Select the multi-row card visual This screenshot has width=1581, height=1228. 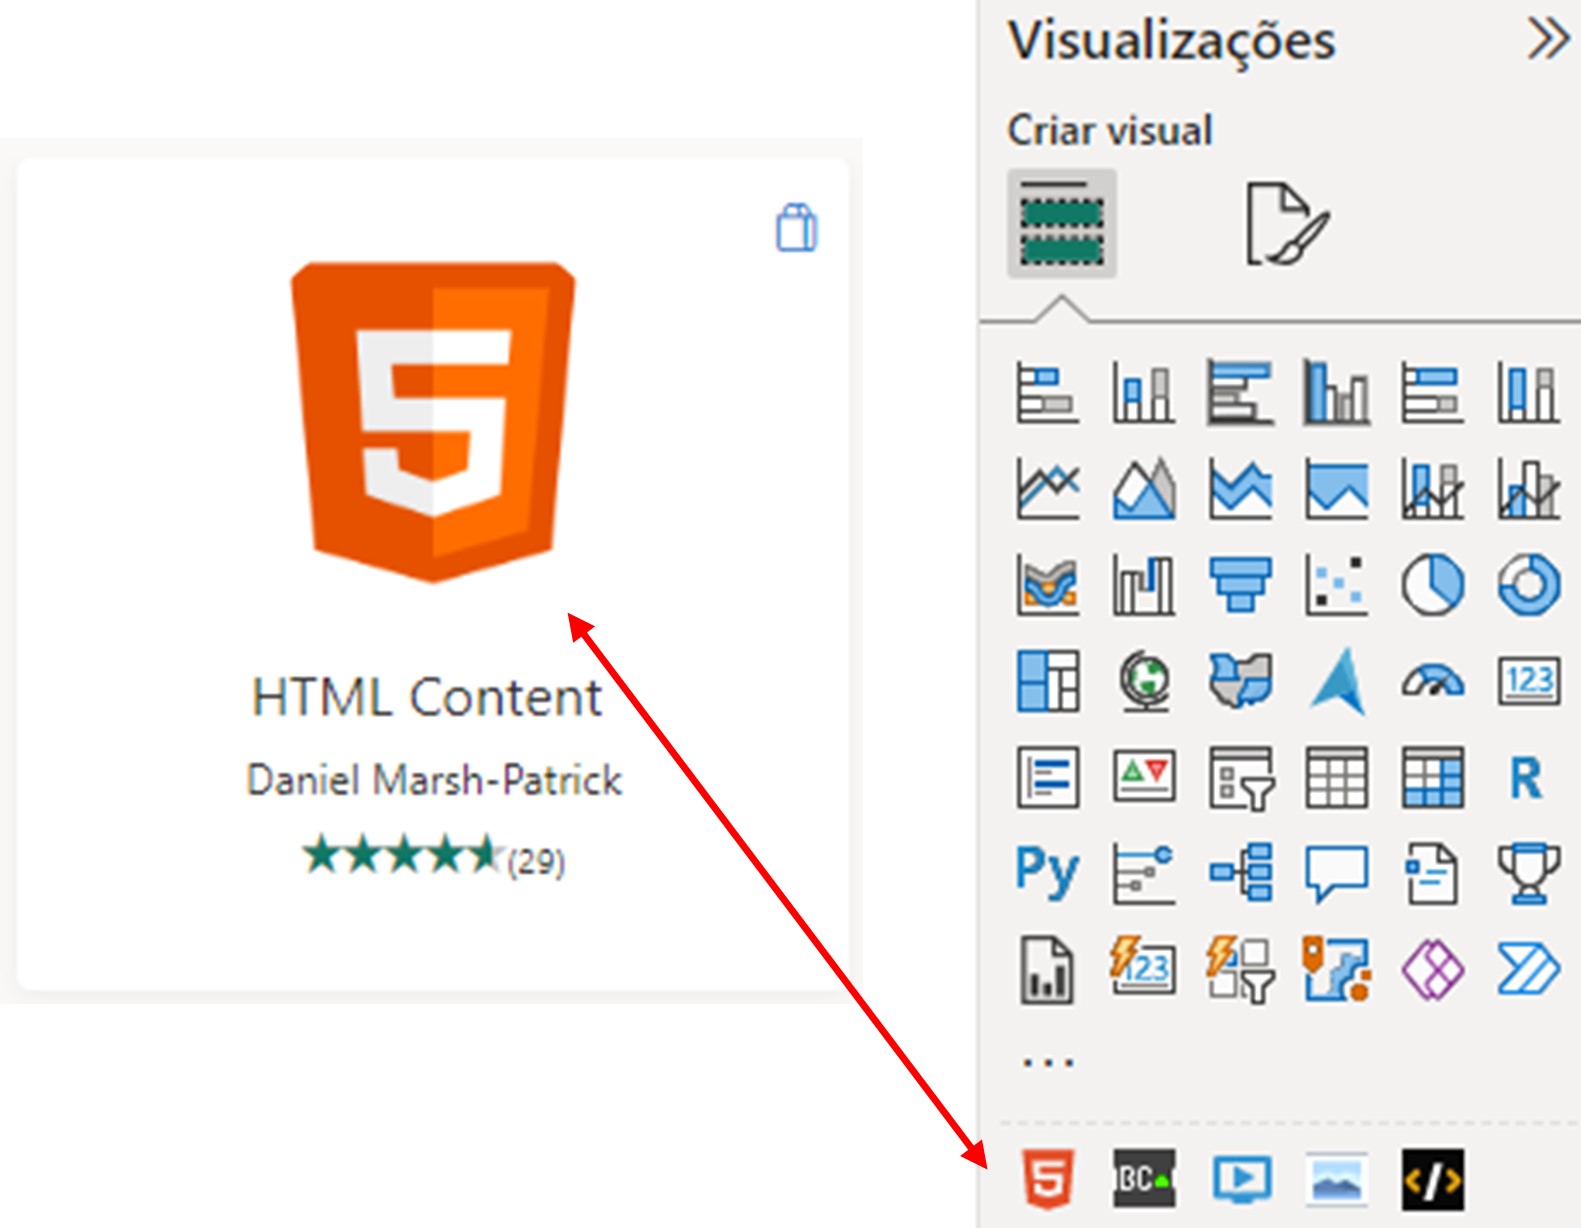(1047, 776)
